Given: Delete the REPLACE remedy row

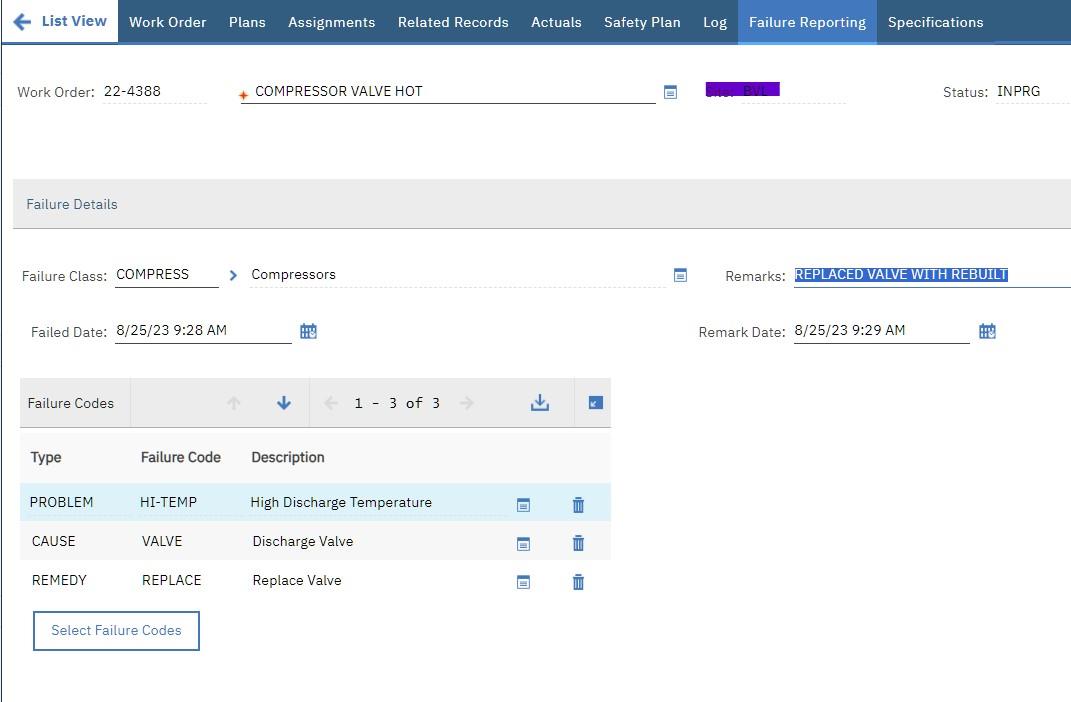Looking at the screenshot, I should 578,582.
